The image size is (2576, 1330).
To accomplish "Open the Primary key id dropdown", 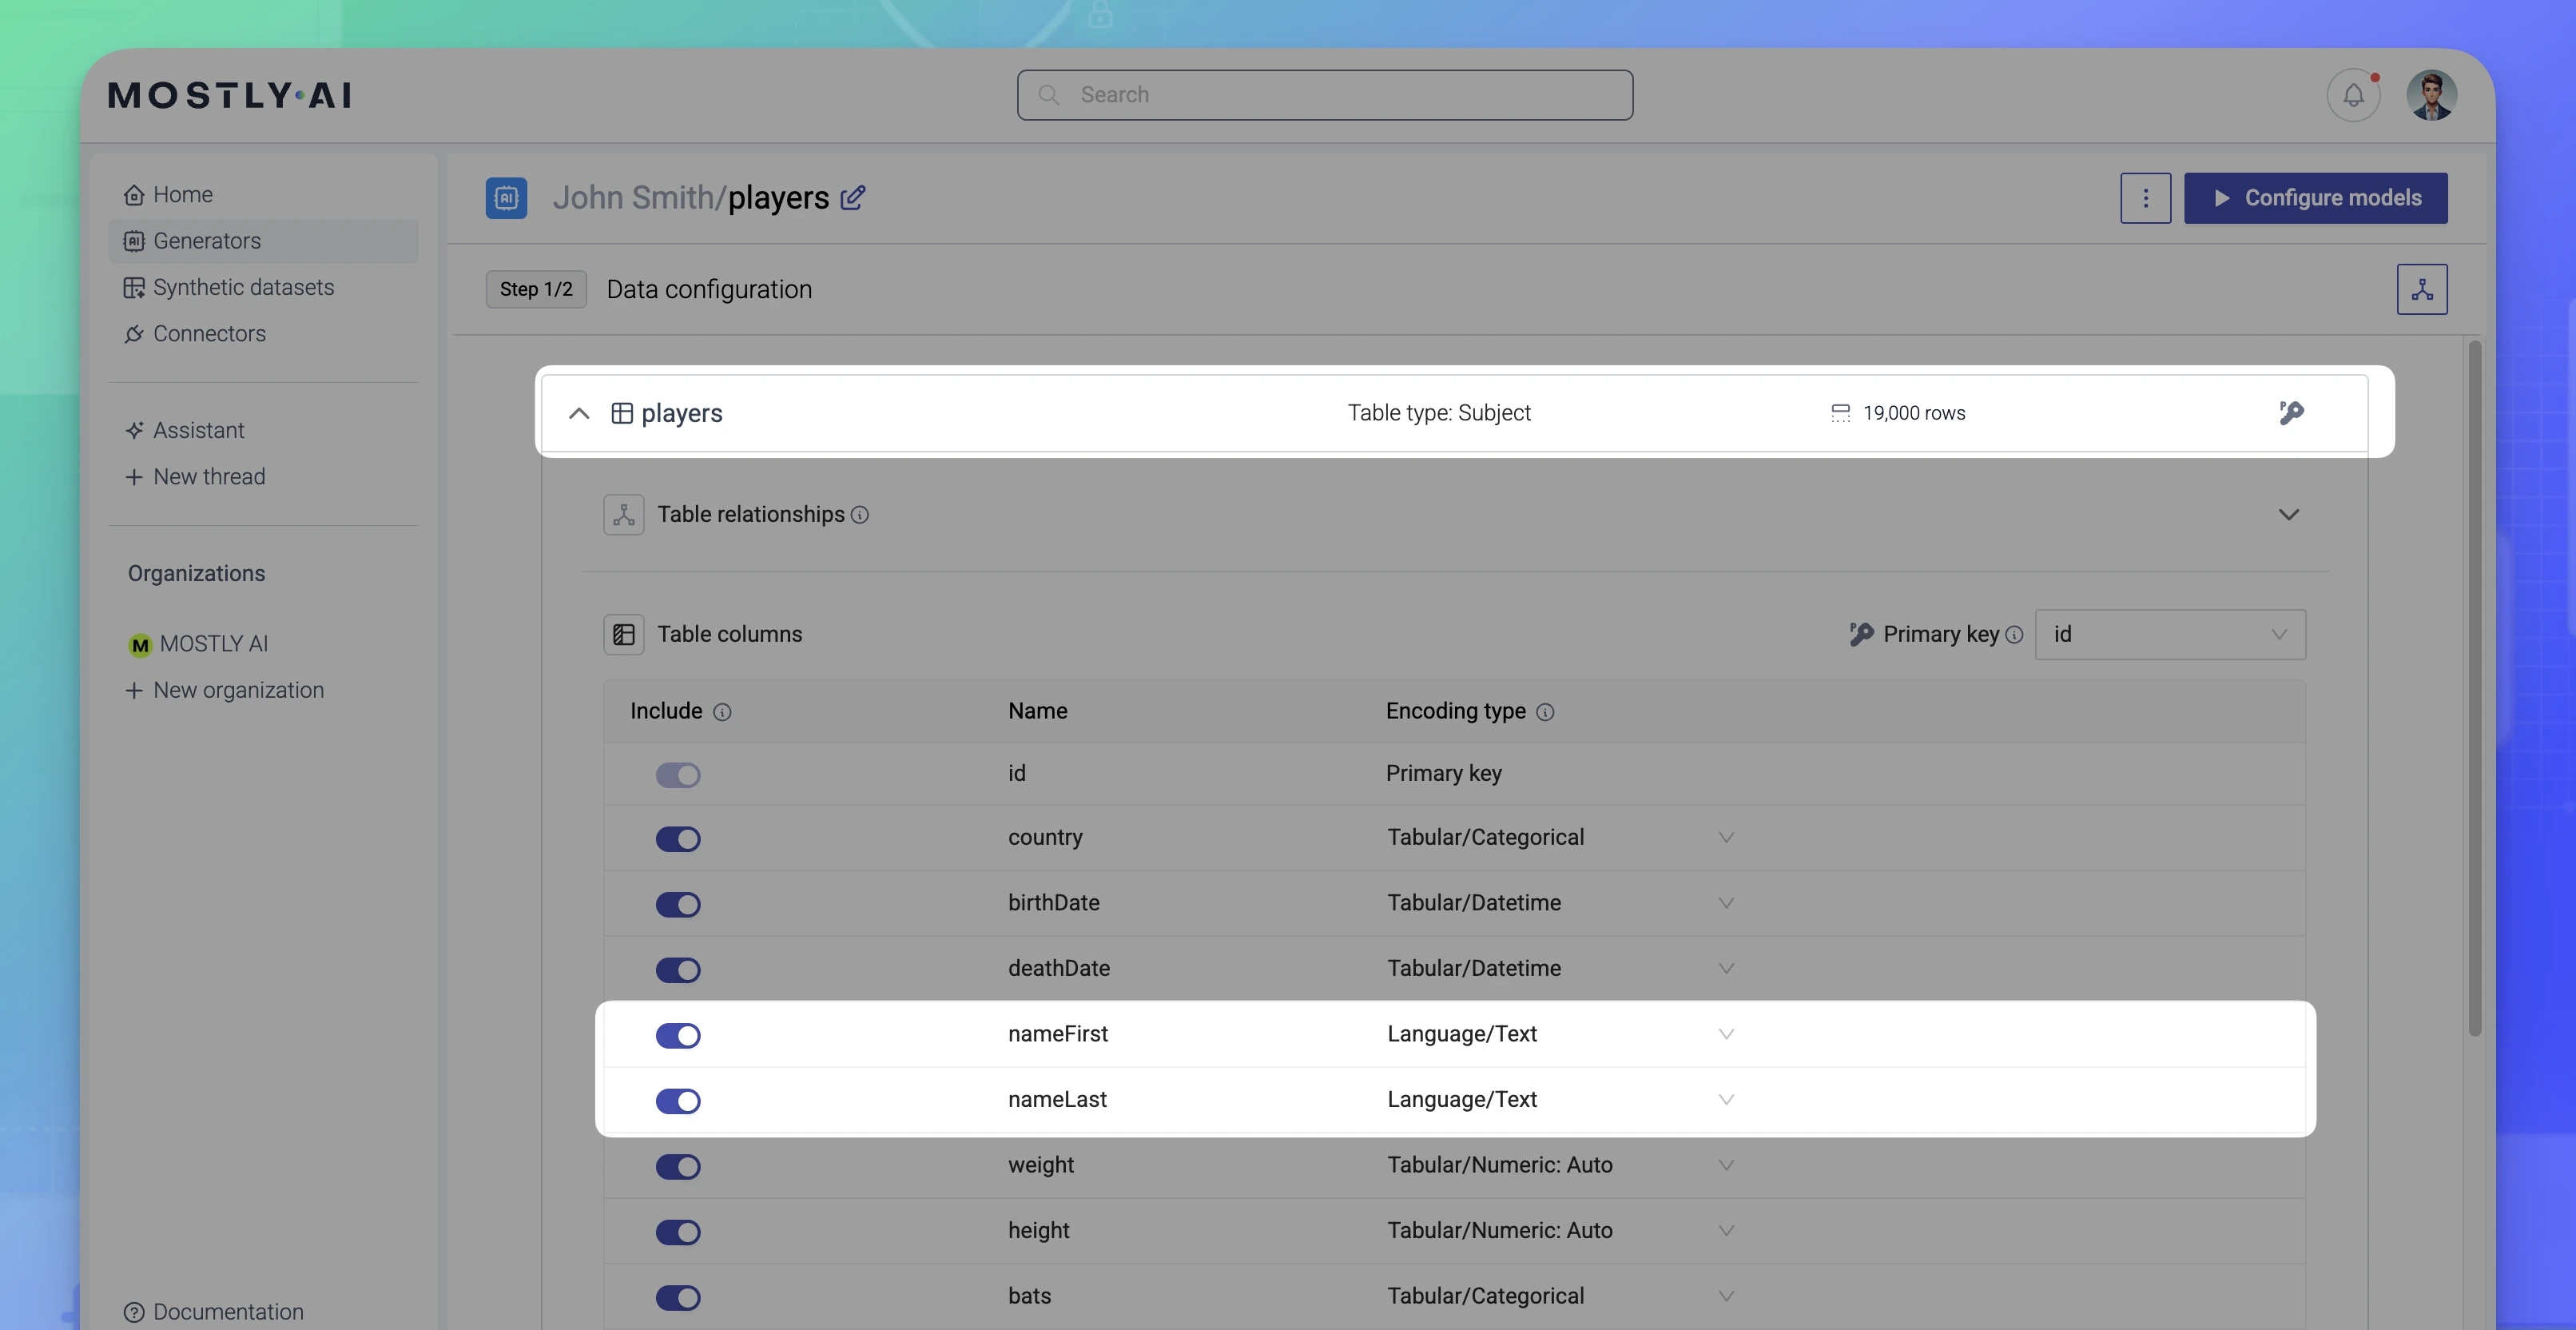I will [2170, 635].
